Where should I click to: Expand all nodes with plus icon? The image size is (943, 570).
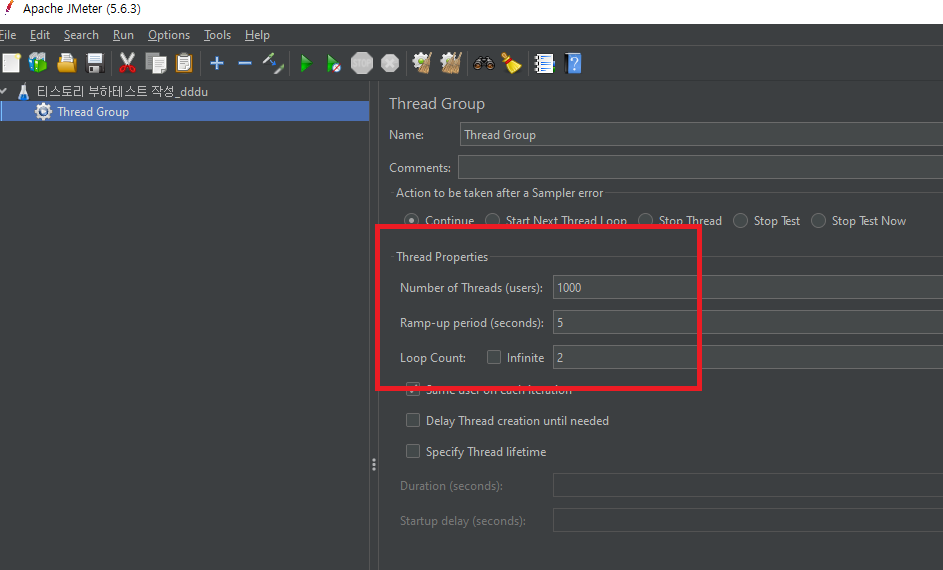click(217, 63)
